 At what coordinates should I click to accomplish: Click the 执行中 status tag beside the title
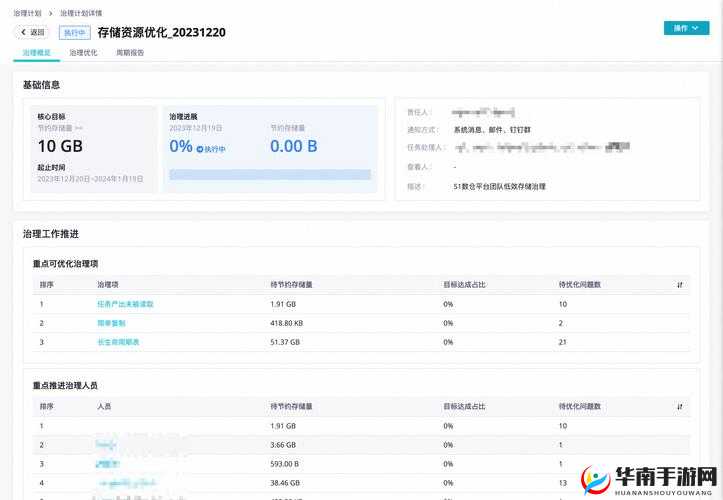(75, 33)
